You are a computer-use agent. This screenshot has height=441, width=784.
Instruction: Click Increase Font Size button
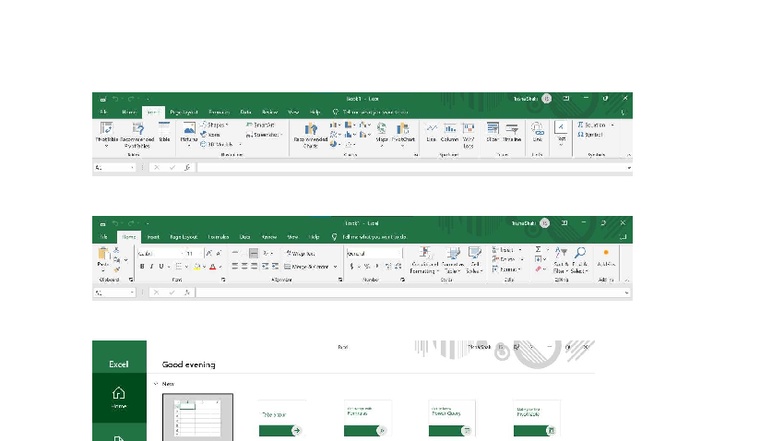tap(209, 254)
